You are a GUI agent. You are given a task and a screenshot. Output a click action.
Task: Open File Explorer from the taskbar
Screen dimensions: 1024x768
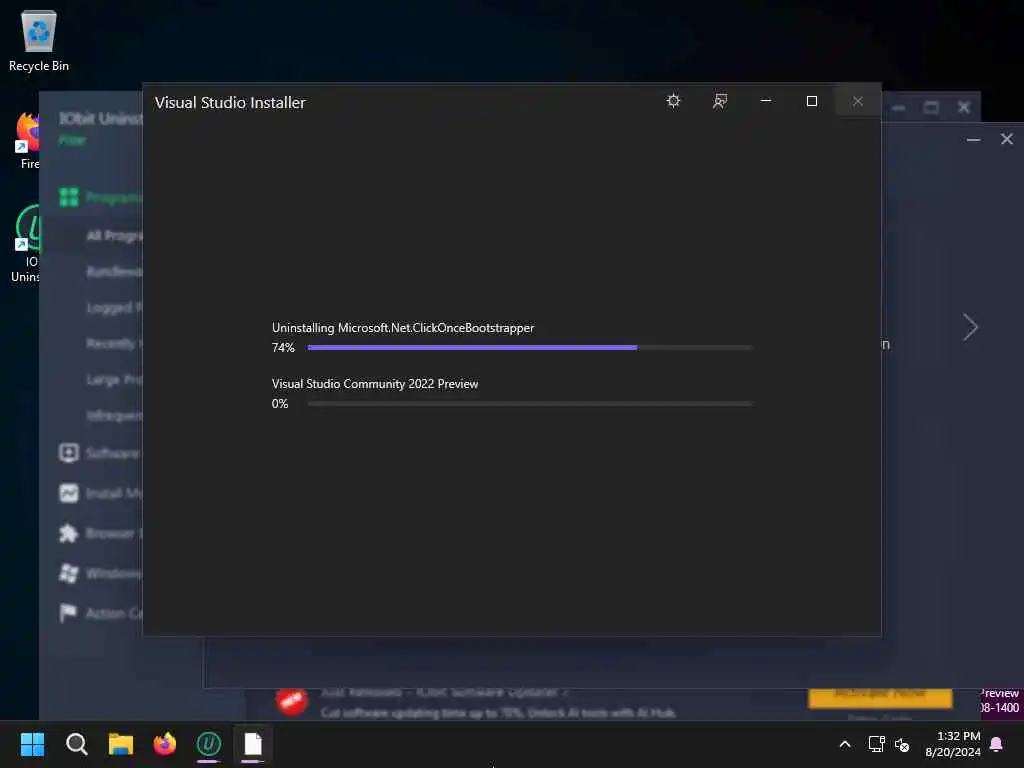pos(121,744)
